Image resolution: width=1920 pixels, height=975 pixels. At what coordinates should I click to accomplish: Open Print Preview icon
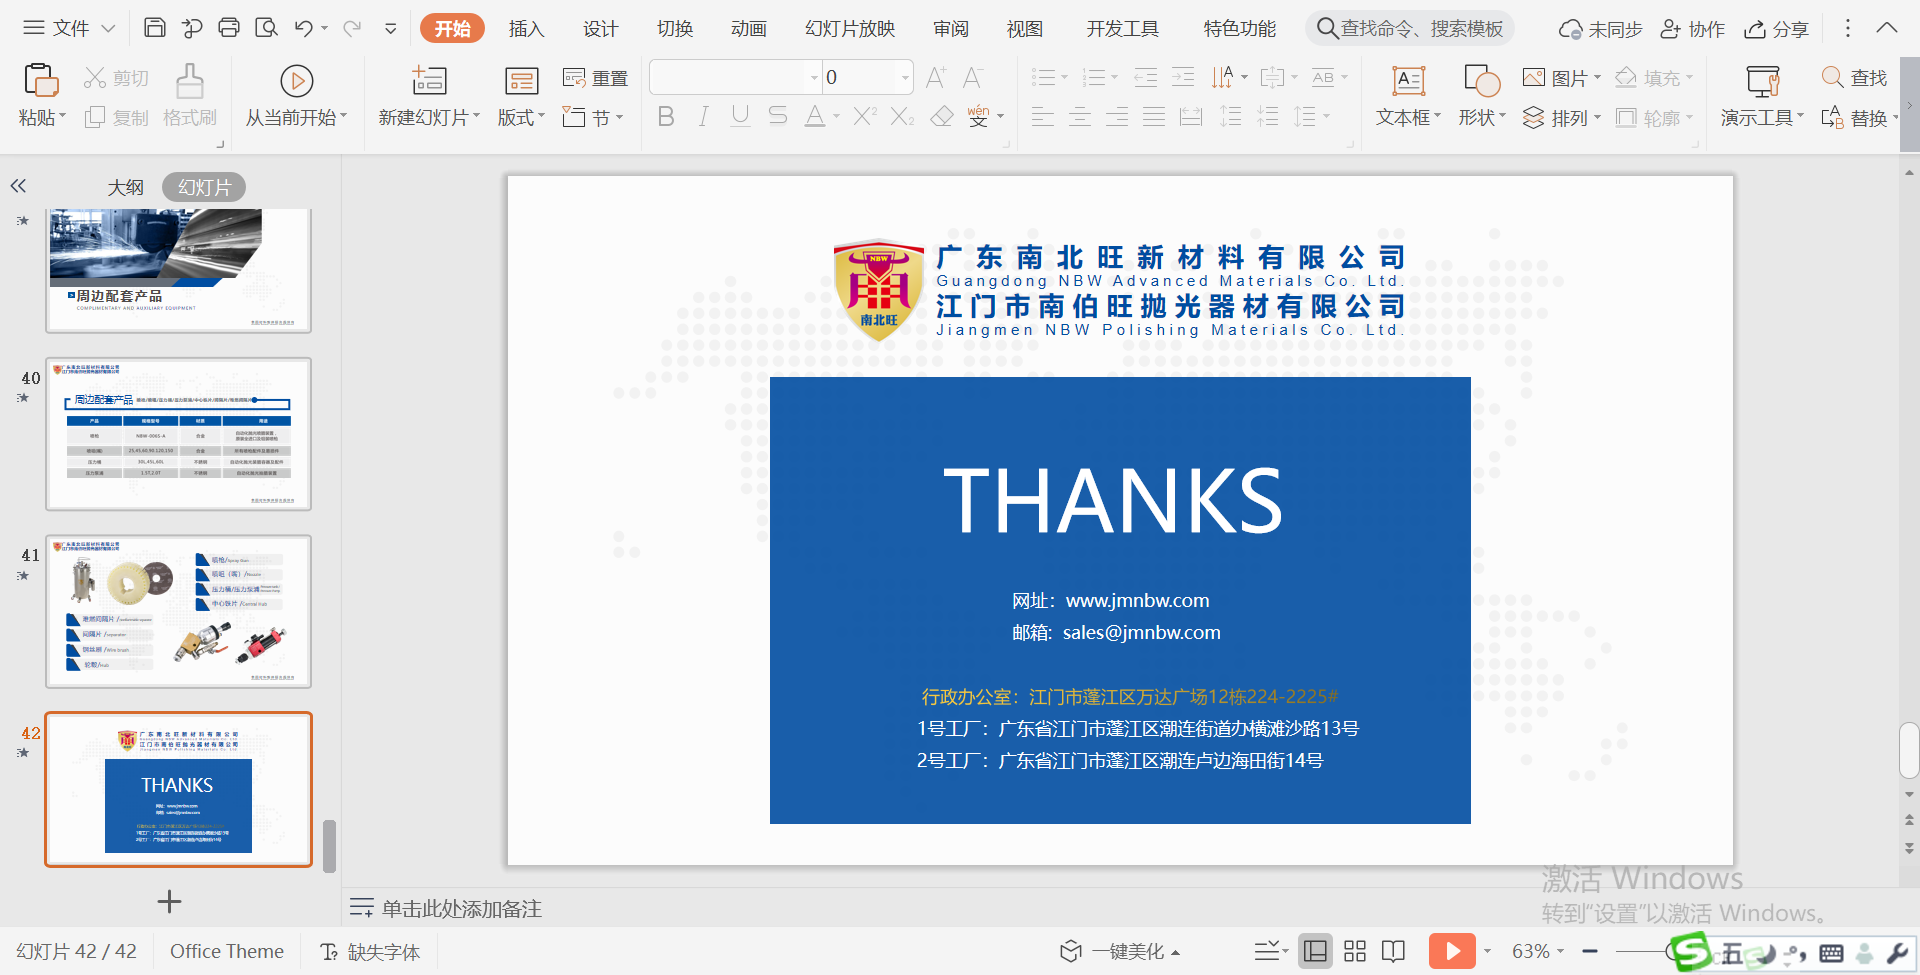[266, 28]
